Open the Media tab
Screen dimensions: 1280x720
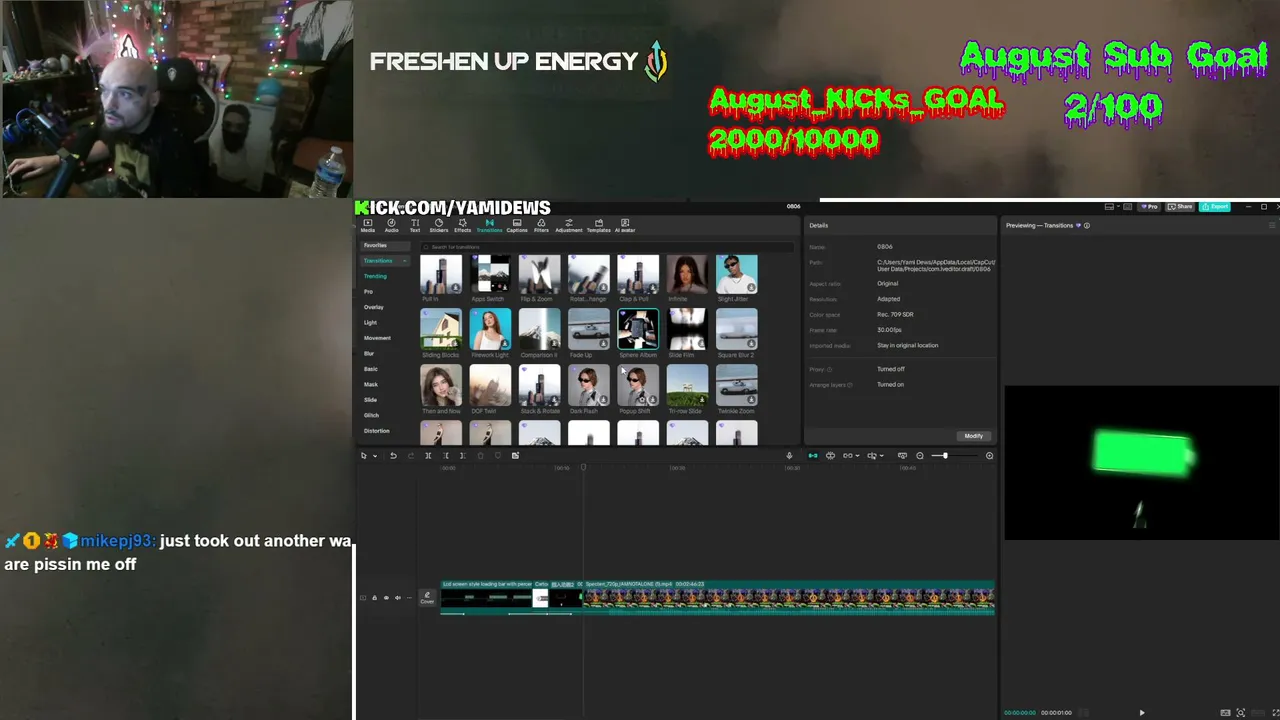[x=367, y=226]
